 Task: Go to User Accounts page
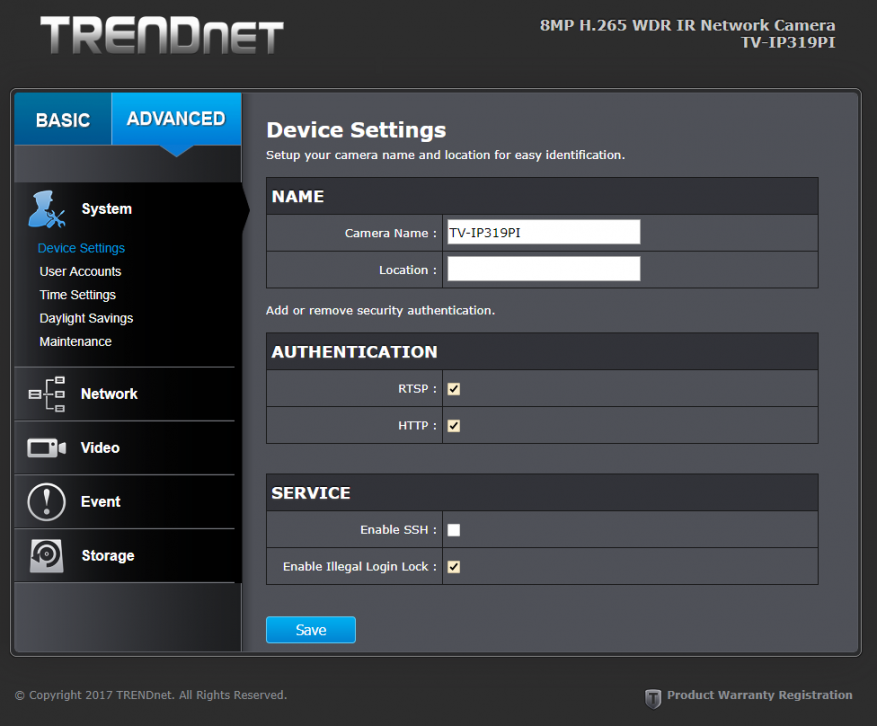pyautogui.click(x=81, y=272)
